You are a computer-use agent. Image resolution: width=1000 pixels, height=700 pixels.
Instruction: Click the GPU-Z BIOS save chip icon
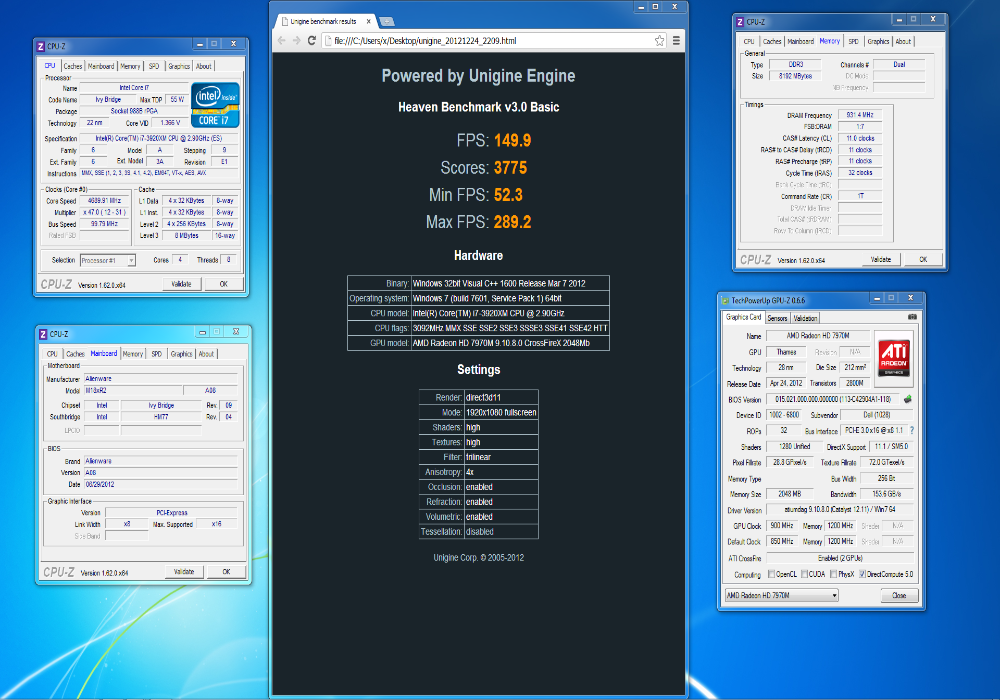[908, 399]
